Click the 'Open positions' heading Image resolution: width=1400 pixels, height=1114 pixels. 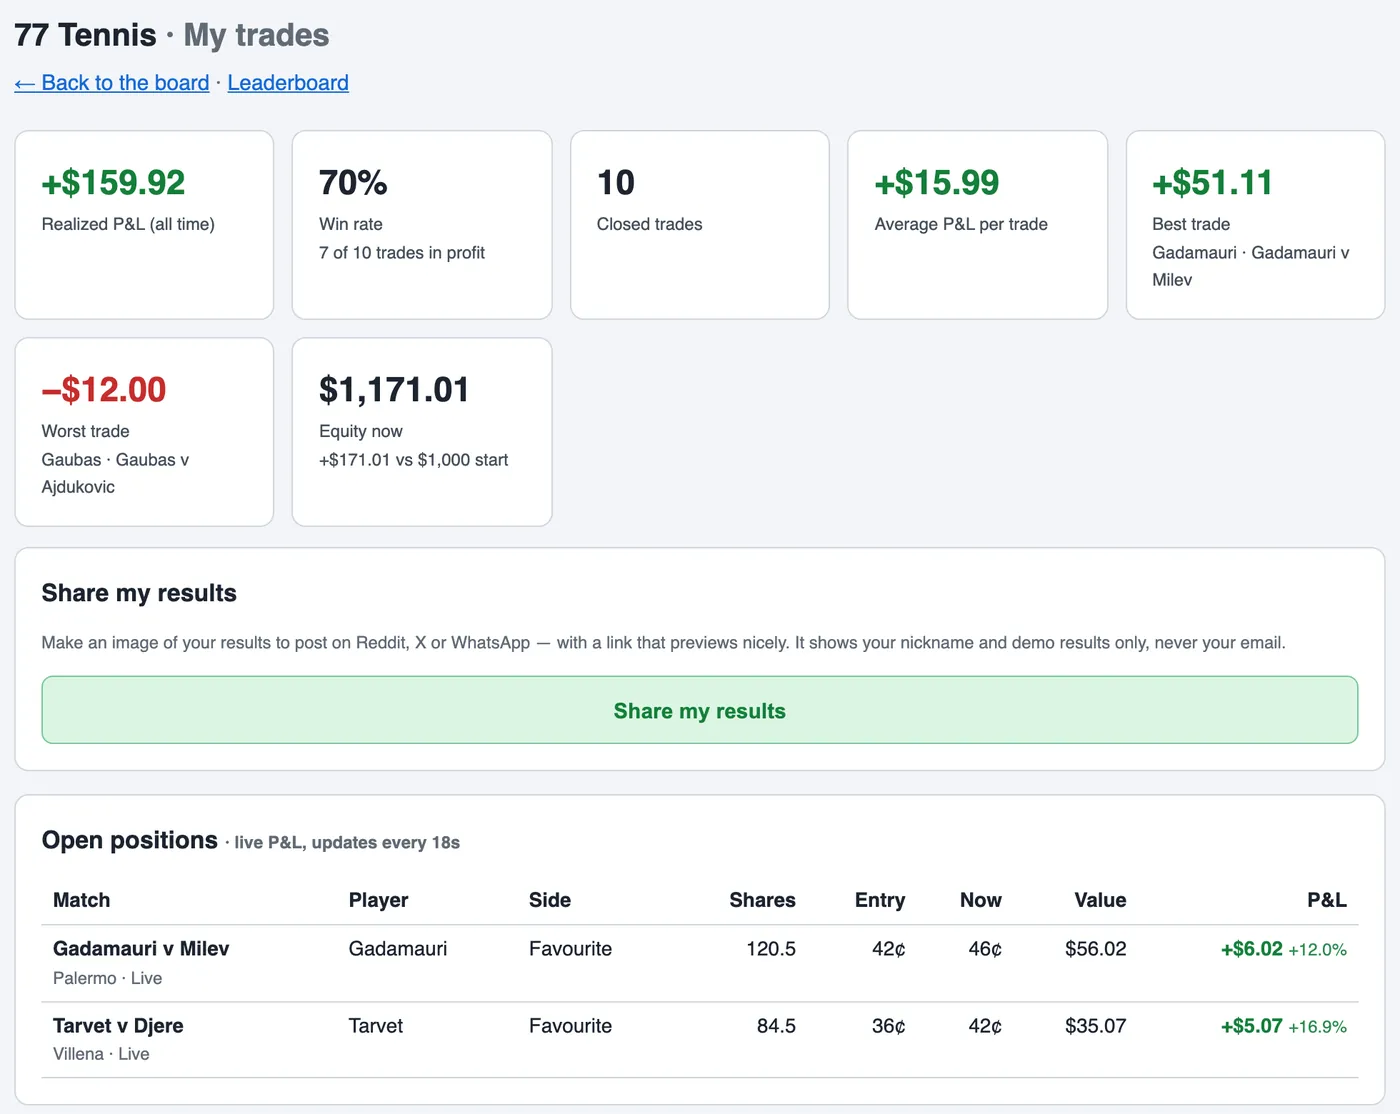click(130, 840)
